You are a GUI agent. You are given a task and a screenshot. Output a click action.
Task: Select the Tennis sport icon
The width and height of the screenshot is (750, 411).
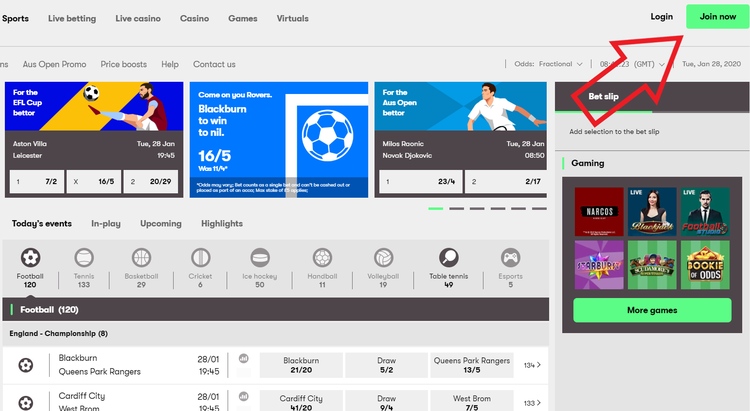tap(84, 258)
